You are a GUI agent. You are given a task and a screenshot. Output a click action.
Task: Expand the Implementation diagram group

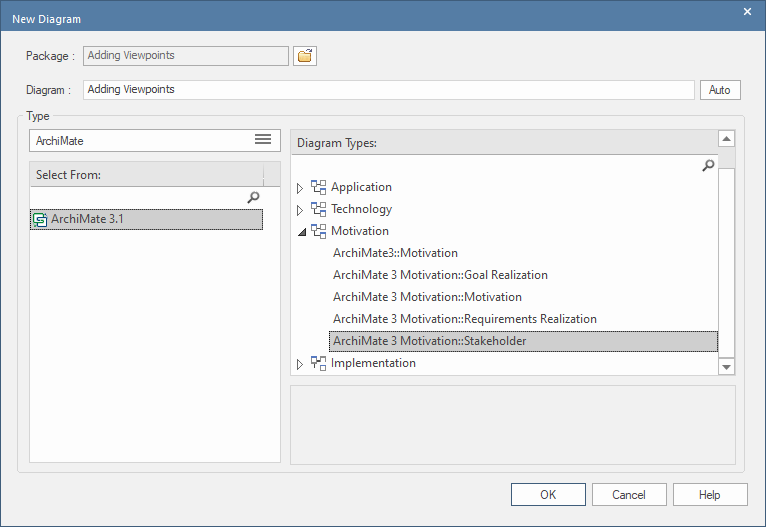point(300,364)
